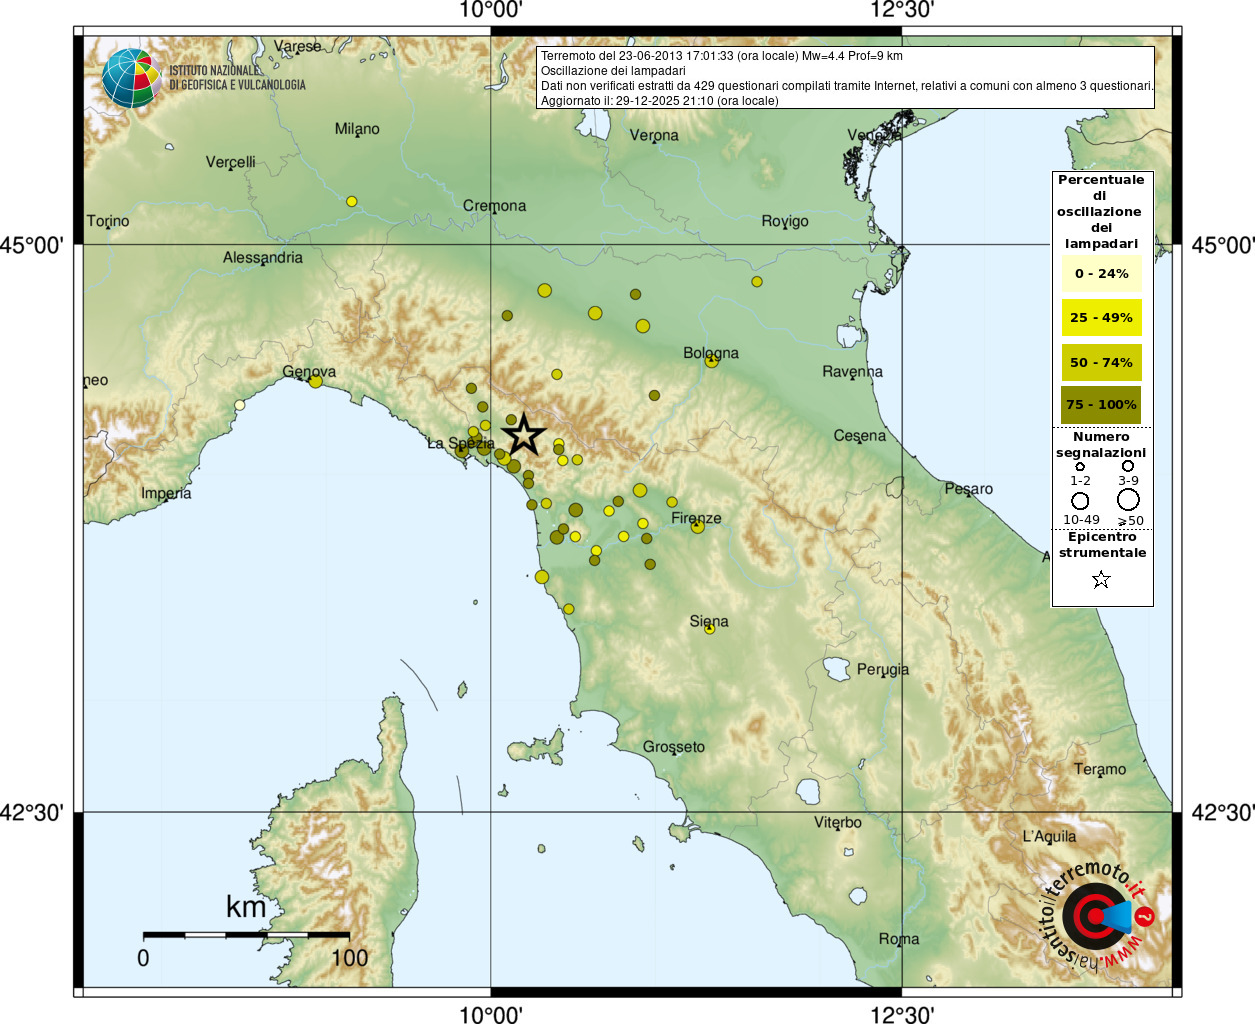Select the 1-2 reports legend circle
1255x1024 pixels.
pyautogui.click(x=1080, y=466)
